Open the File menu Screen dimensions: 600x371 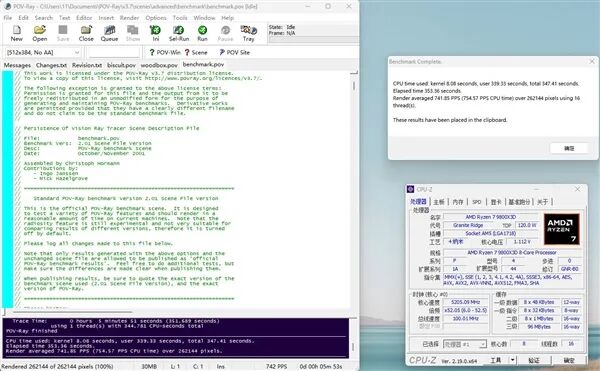click(8, 18)
